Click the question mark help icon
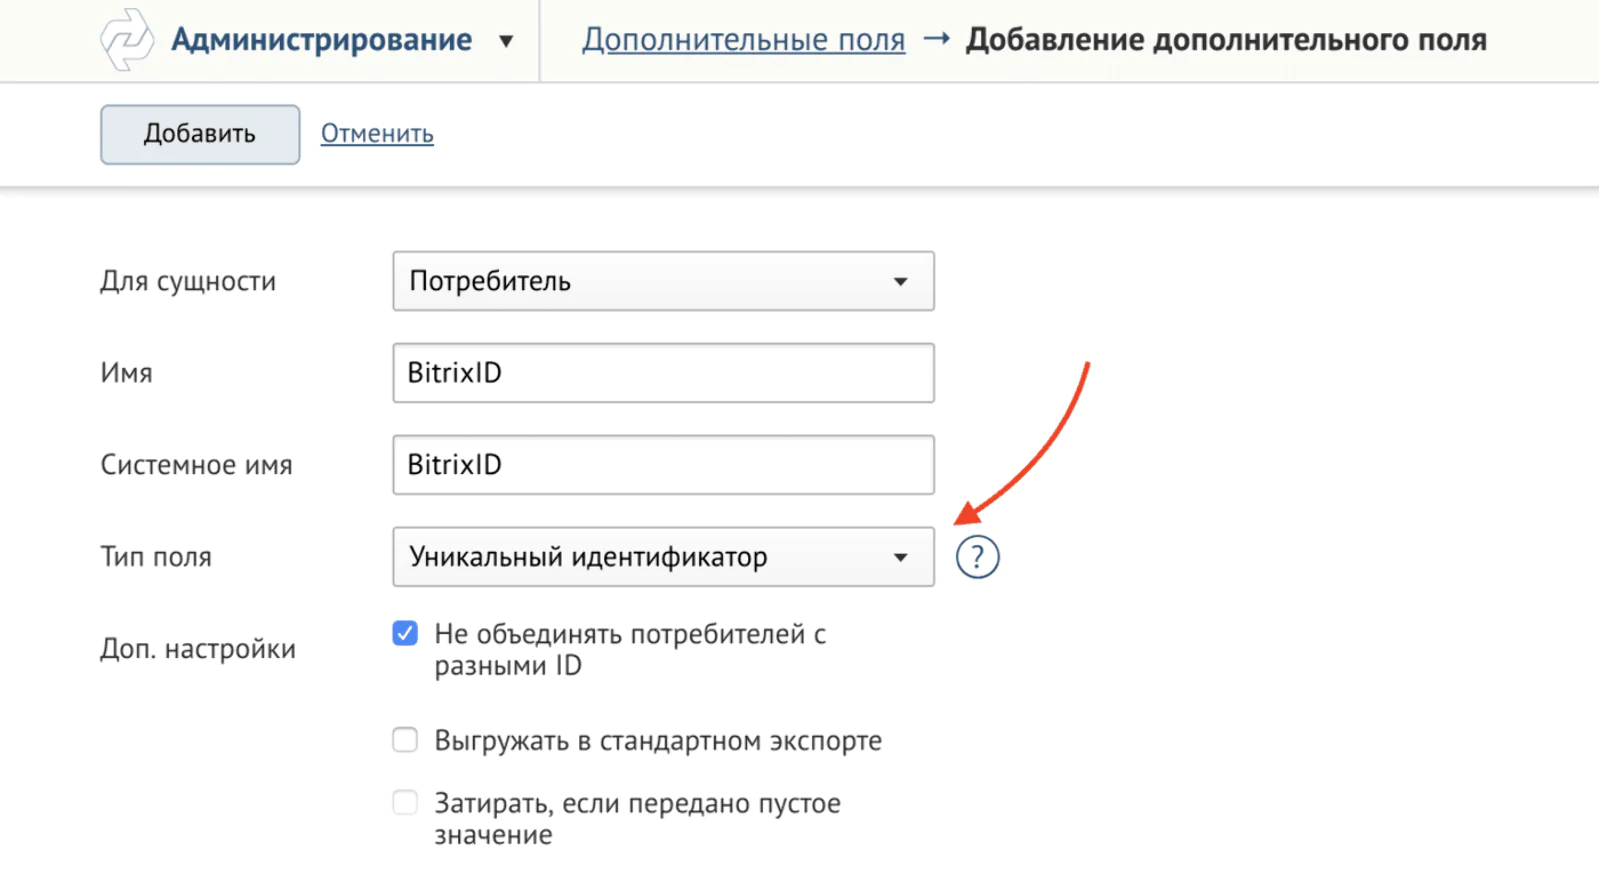1599x890 pixels. pyautogui.click(x=977, y=557)
